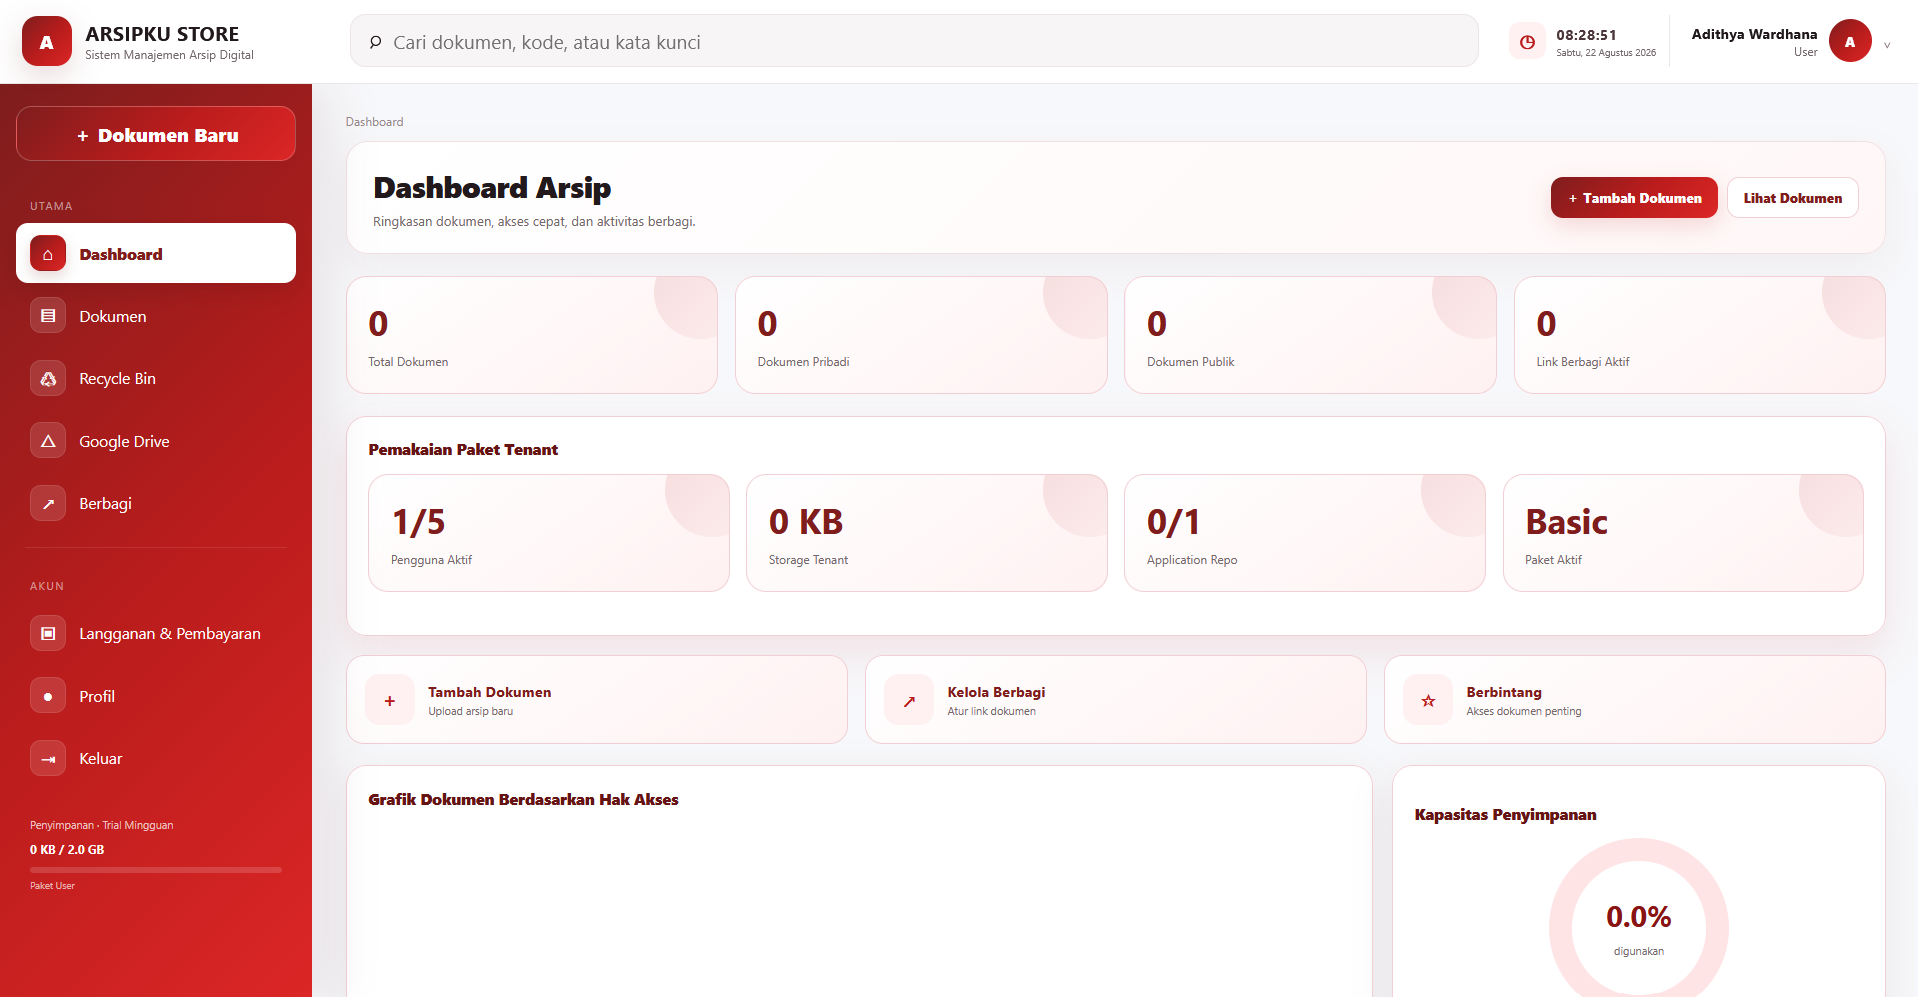Open the Berbintang quick action title

(1504, 692)
